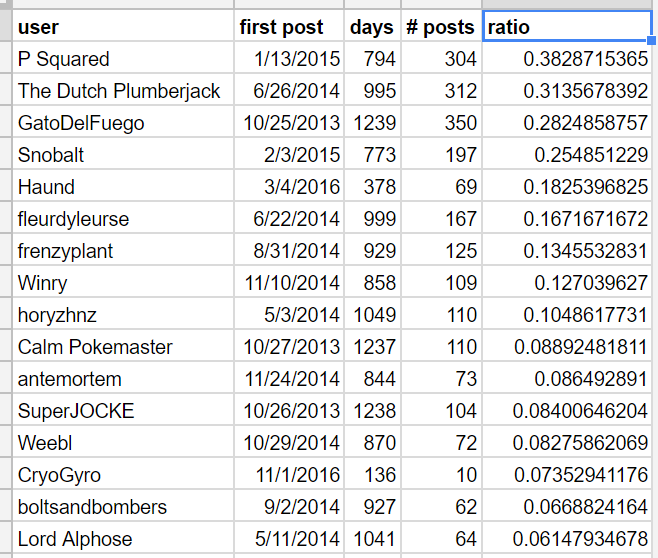Select the 'CryoGyro' user cell
This screenshot has width=658, height=558.
click(x=124, y=475)
